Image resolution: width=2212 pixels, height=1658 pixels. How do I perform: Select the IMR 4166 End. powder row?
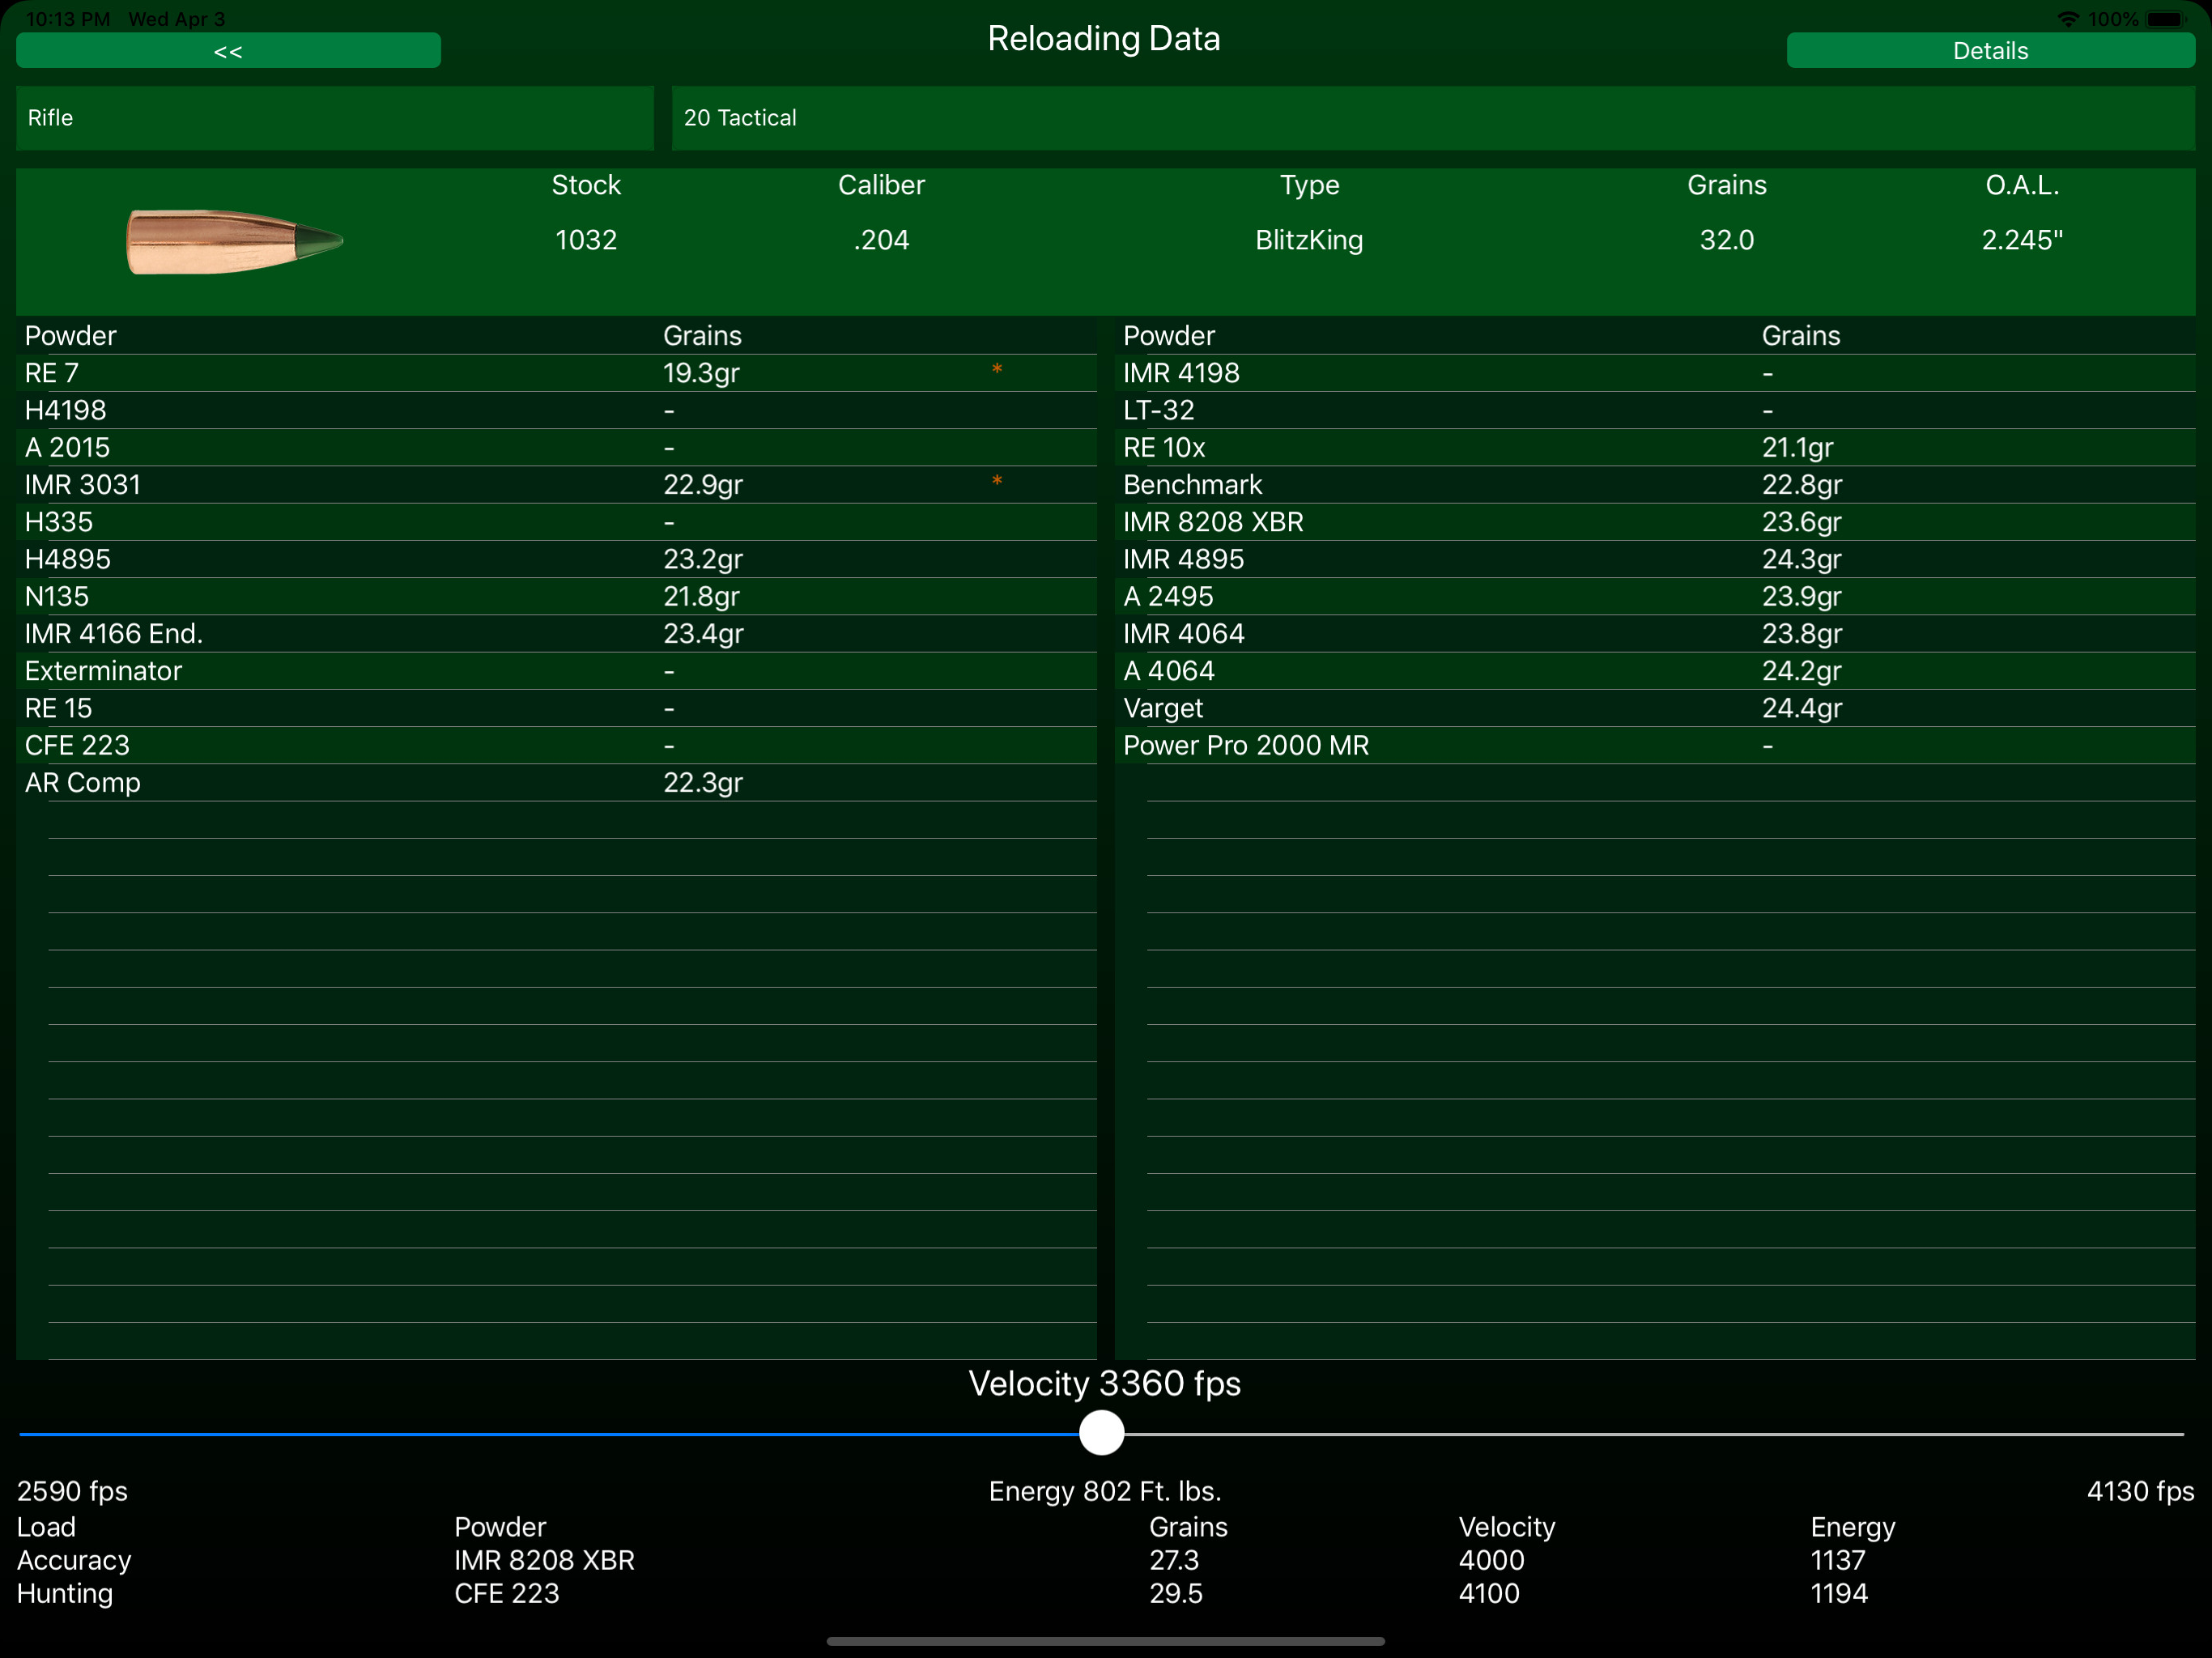tap(556, 634)
